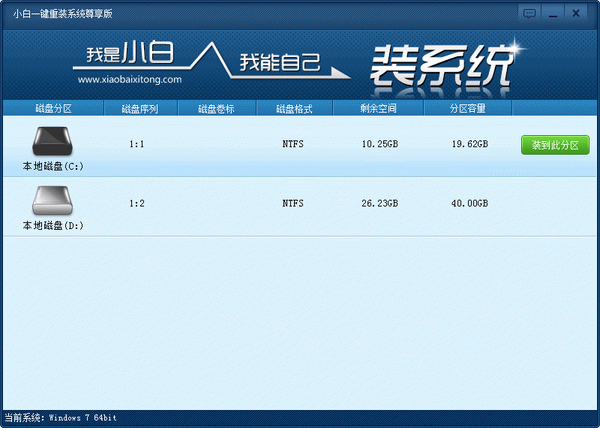Click NTFS format in the C: row
Screen dimensions: 600x428
pyautogui.click(x=293, y=144)
